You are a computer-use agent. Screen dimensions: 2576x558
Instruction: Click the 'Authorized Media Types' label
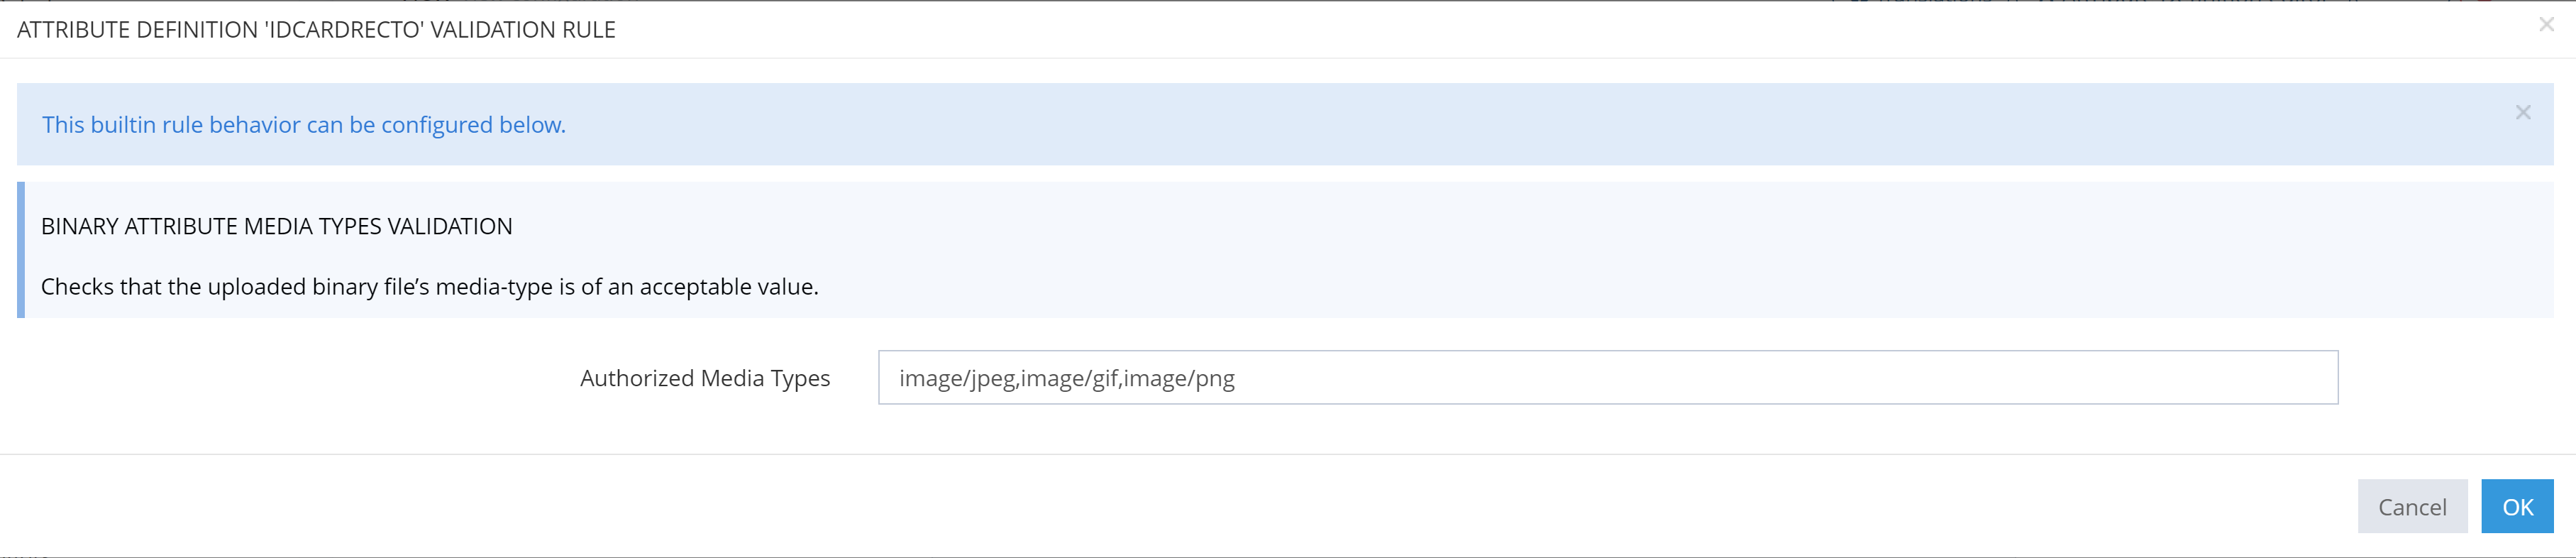click(x=704, y=378)
